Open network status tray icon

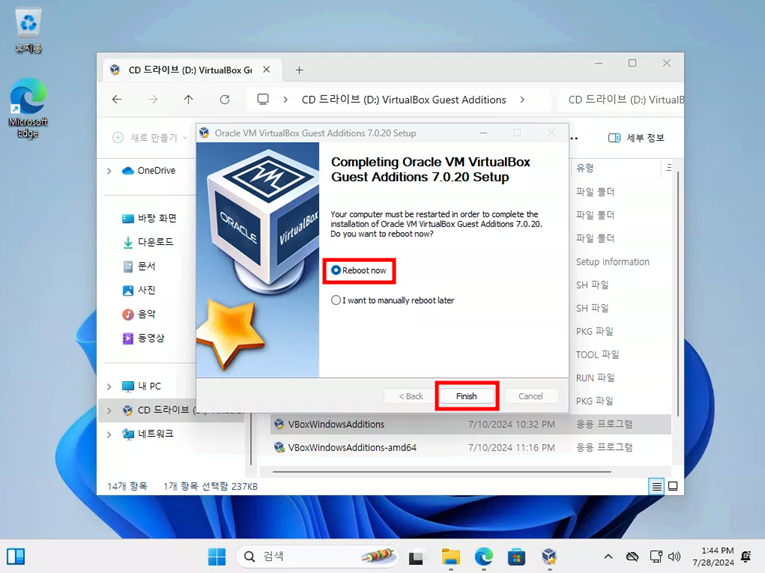(656, 556)
